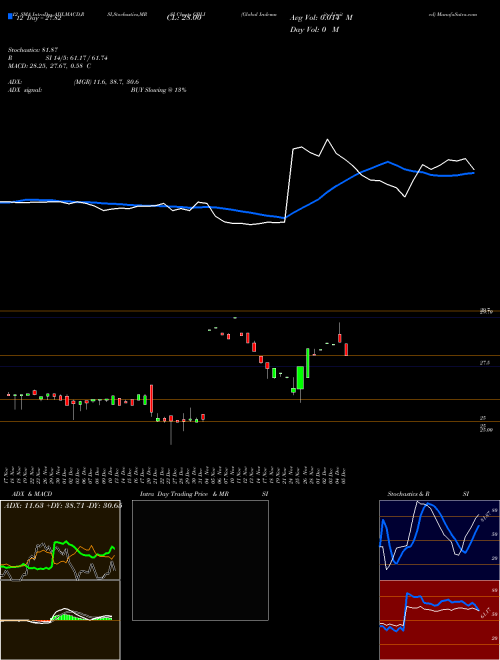Click the blue 12-day SMA legend square
Screen dimensions: 500x660
point(10,17)
